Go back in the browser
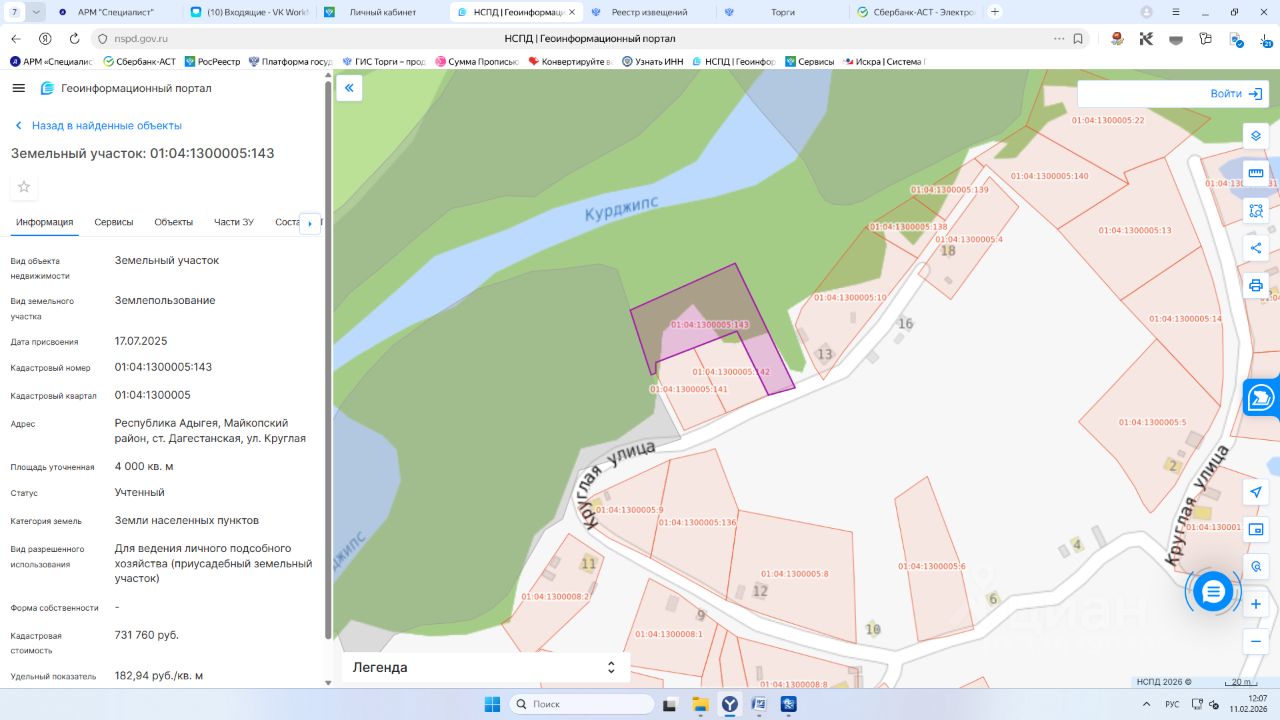 [x=16, y=38]
